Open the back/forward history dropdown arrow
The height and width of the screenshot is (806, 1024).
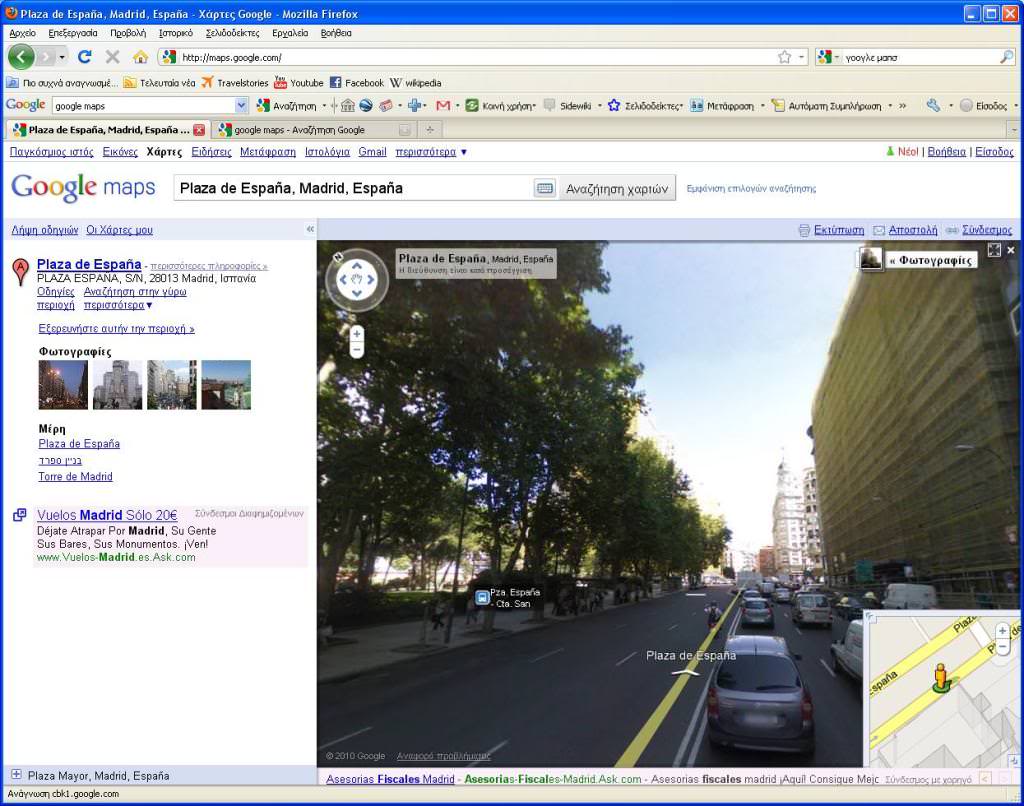pos(62,57)
